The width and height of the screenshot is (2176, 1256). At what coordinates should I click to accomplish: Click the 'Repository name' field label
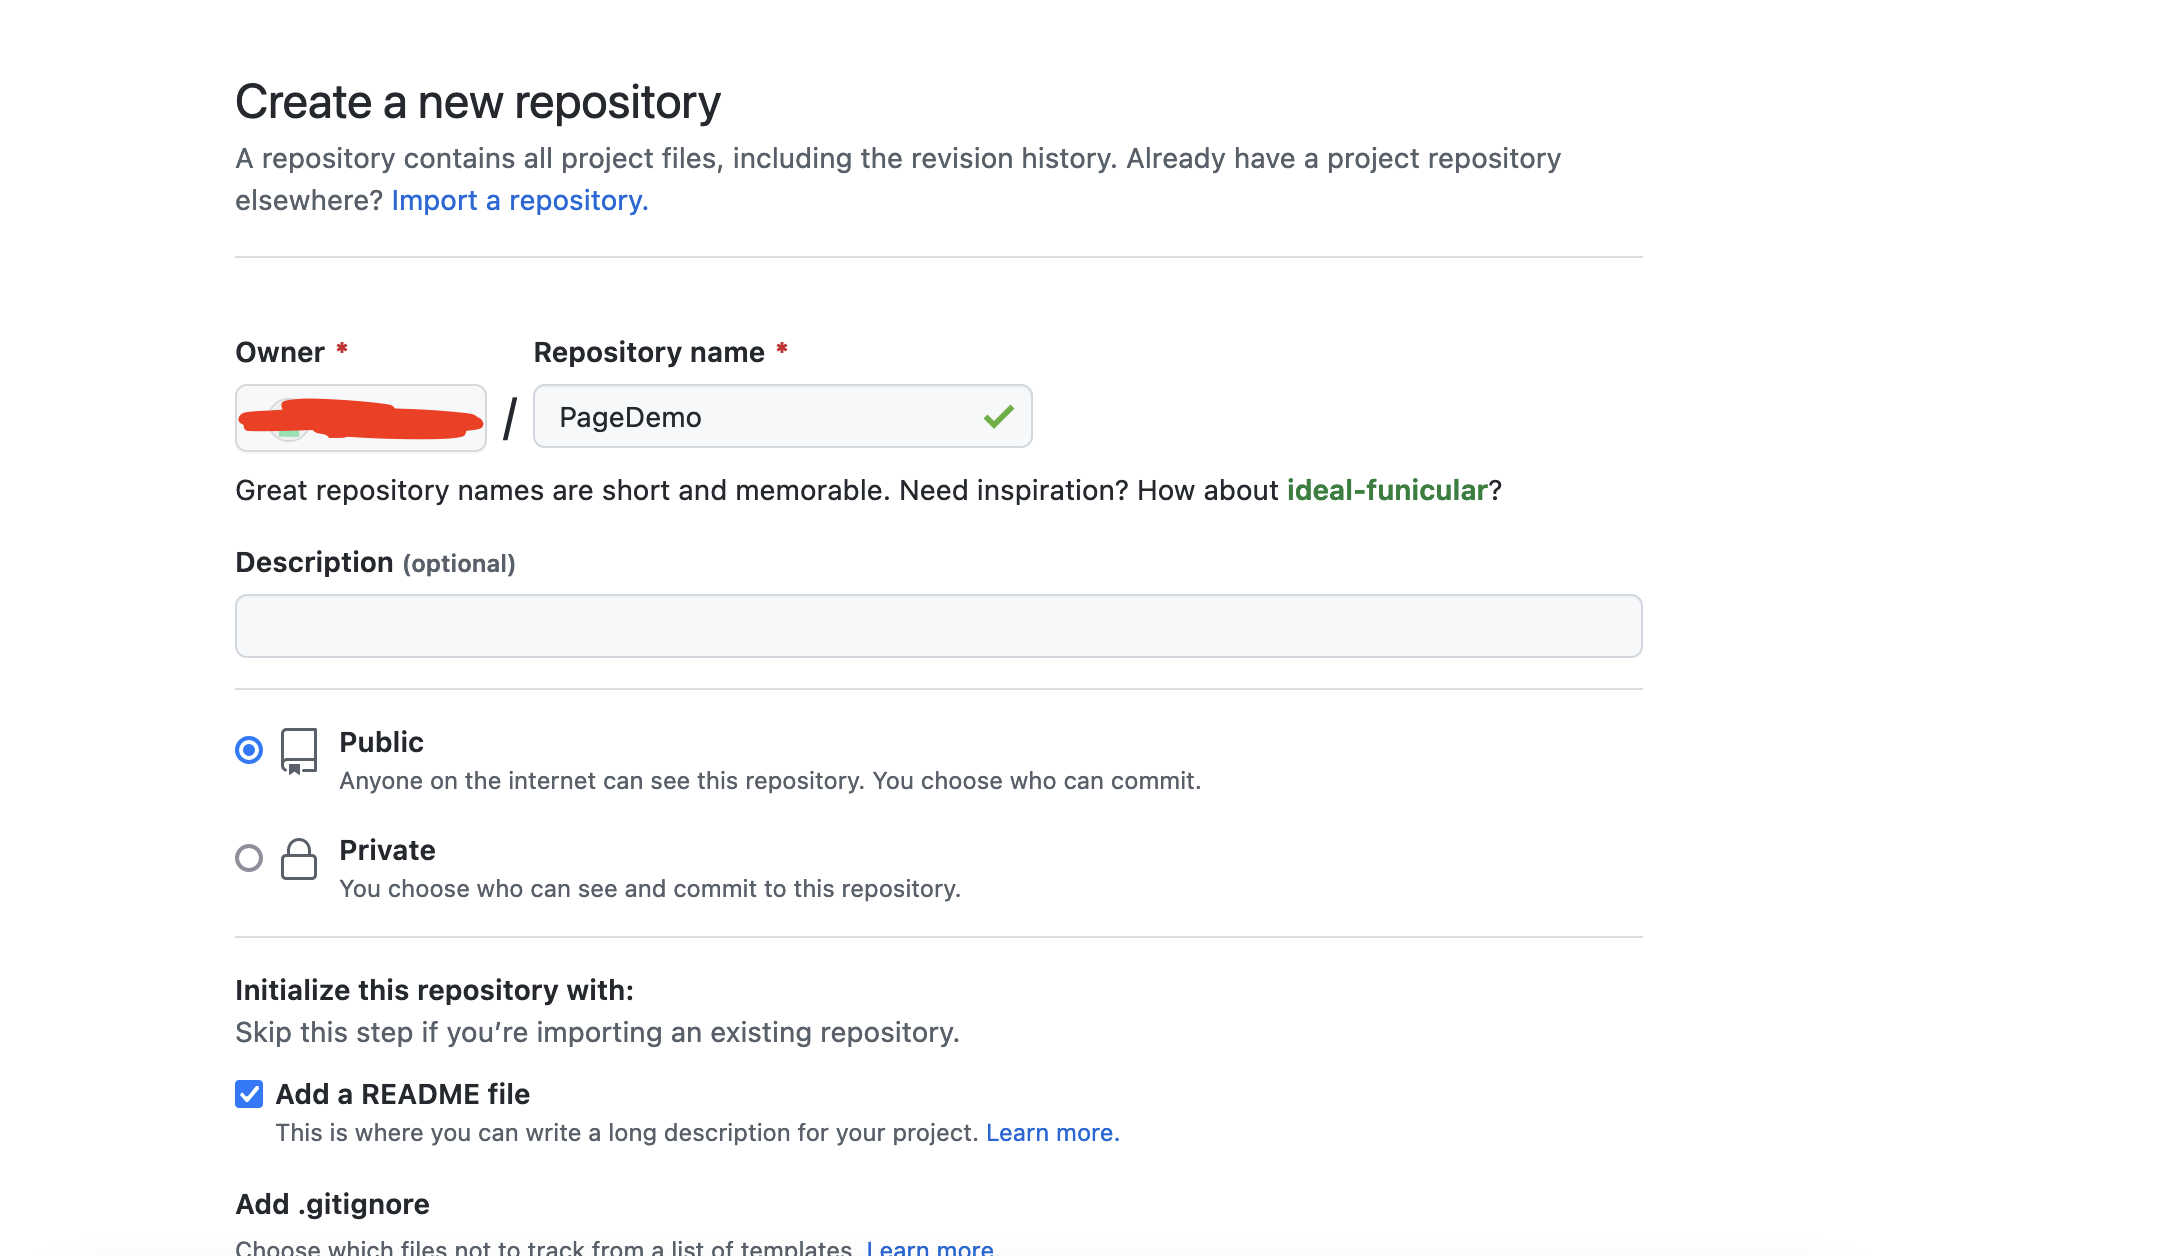click(x=648, y=352)
